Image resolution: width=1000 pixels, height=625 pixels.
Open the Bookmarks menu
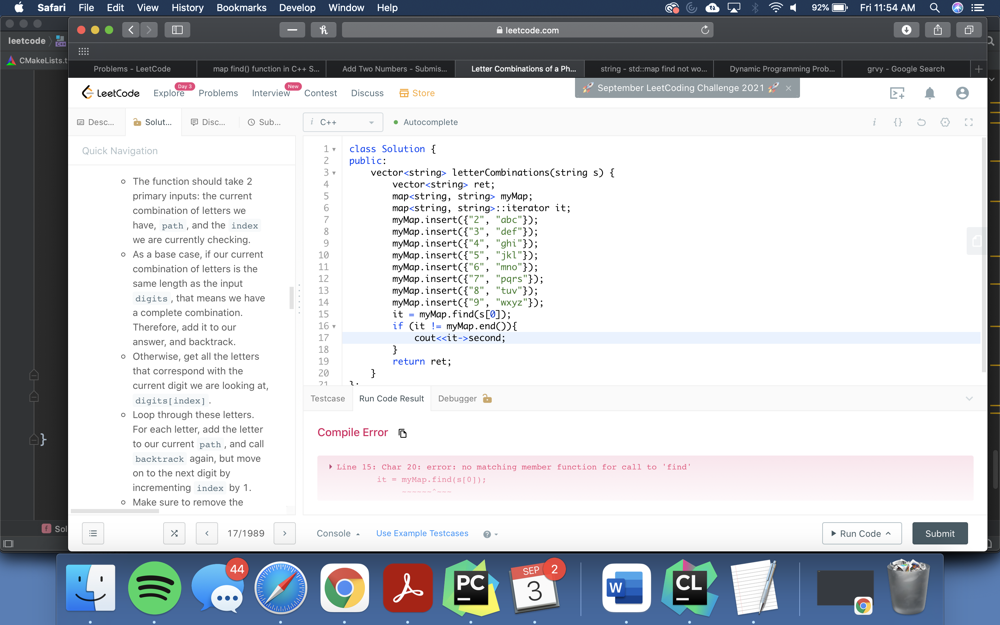point(240,8)
